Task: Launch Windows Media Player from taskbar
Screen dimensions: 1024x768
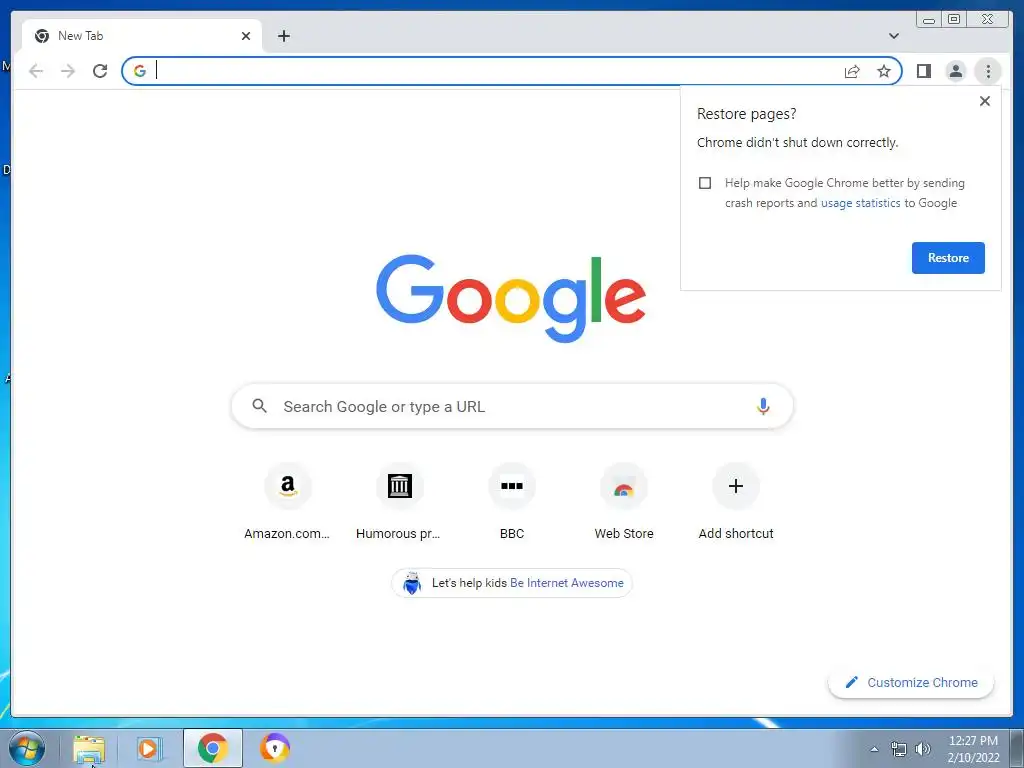Action: tap(150, 748)
